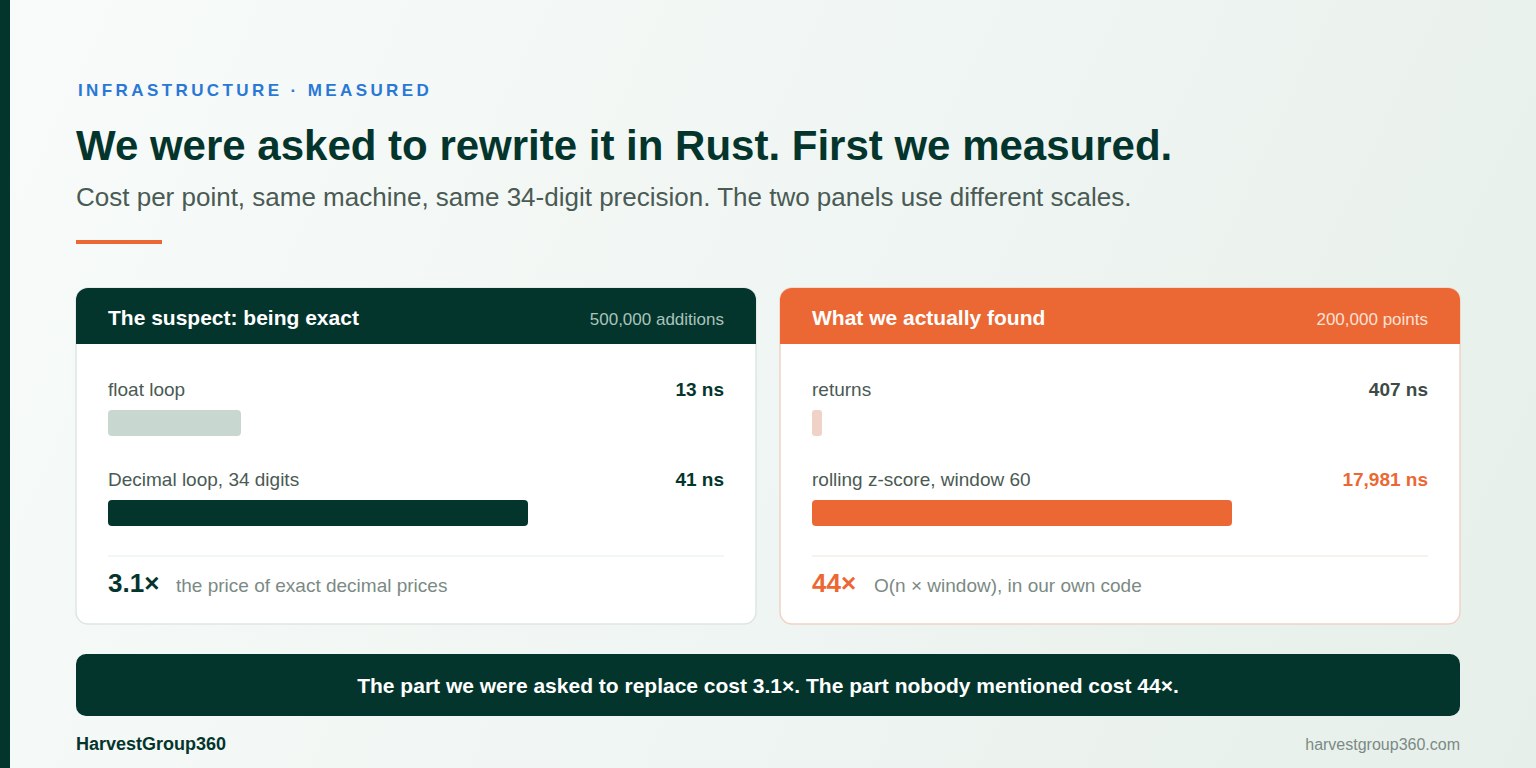The width and height of the screenshot is (1536, 768).
Task: Click the 3.1× ratio figure
Action: coord(134,584)
